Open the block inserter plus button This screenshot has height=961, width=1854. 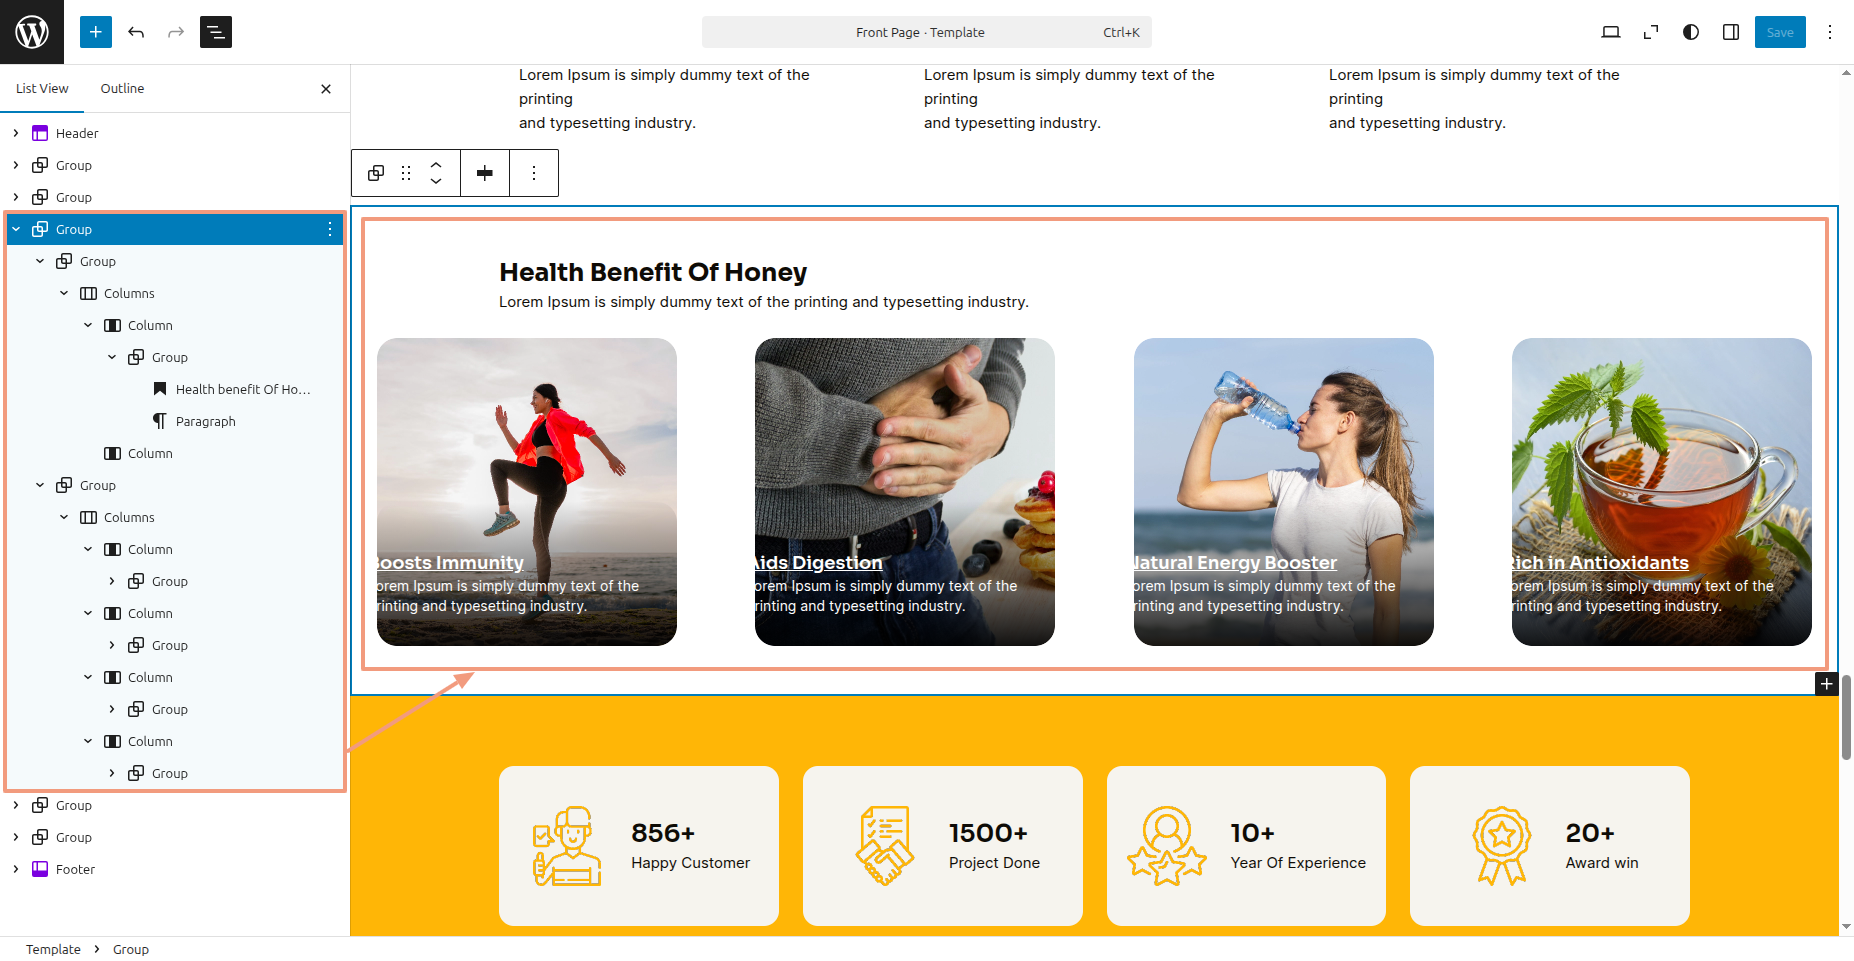pyautogui.click(x=96, y=32)
